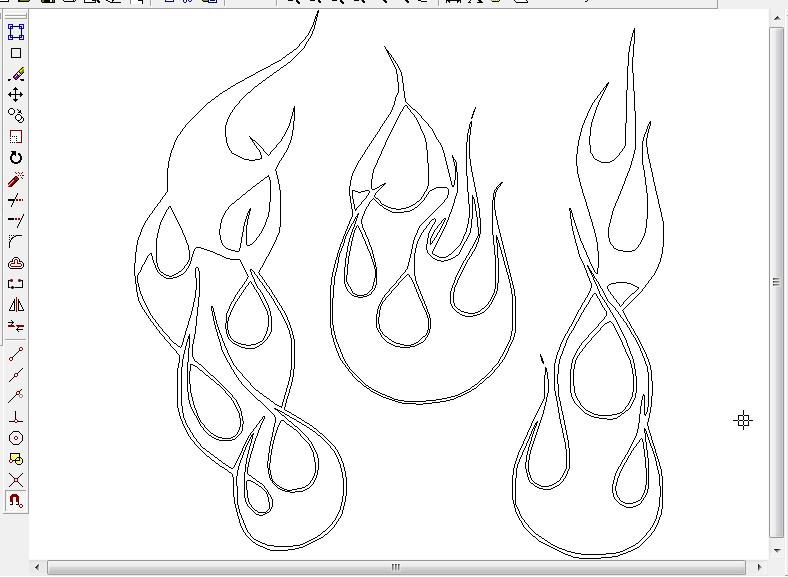788x577 pixels.
Task: Select the Trim line tool
Action: pyautogui.click(x=16, y=200)
